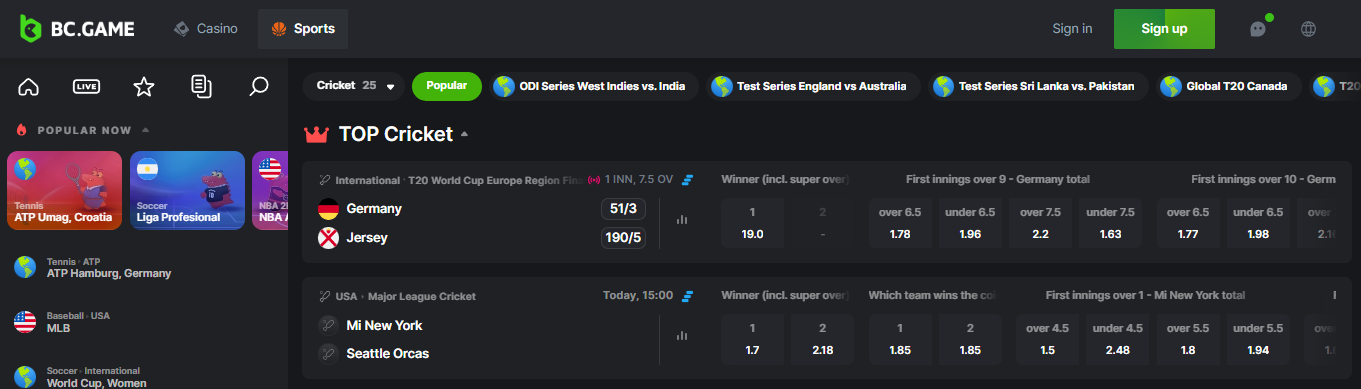View statistics chart for Mi New York match
Screen dimensions: 1361x389
click(x=682, y=336)
